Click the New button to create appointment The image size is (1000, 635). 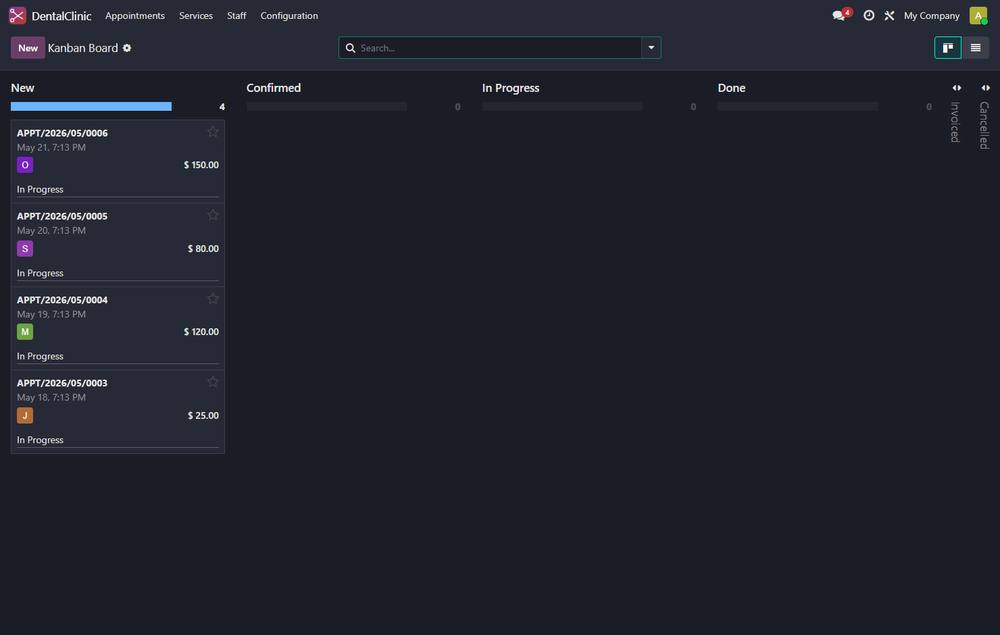point(27,48)
